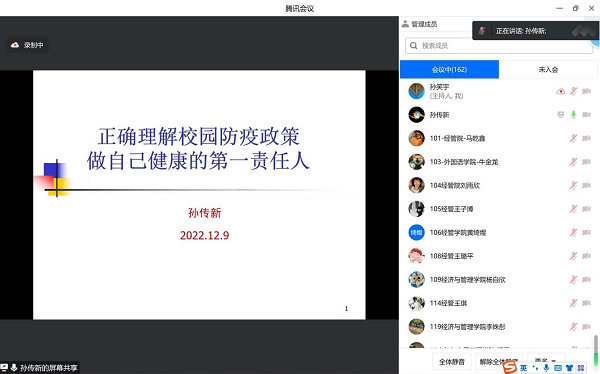Open 孙传新 avatar in member list
The width and height of the screenshot is (600, 374).
coord(416,115)
